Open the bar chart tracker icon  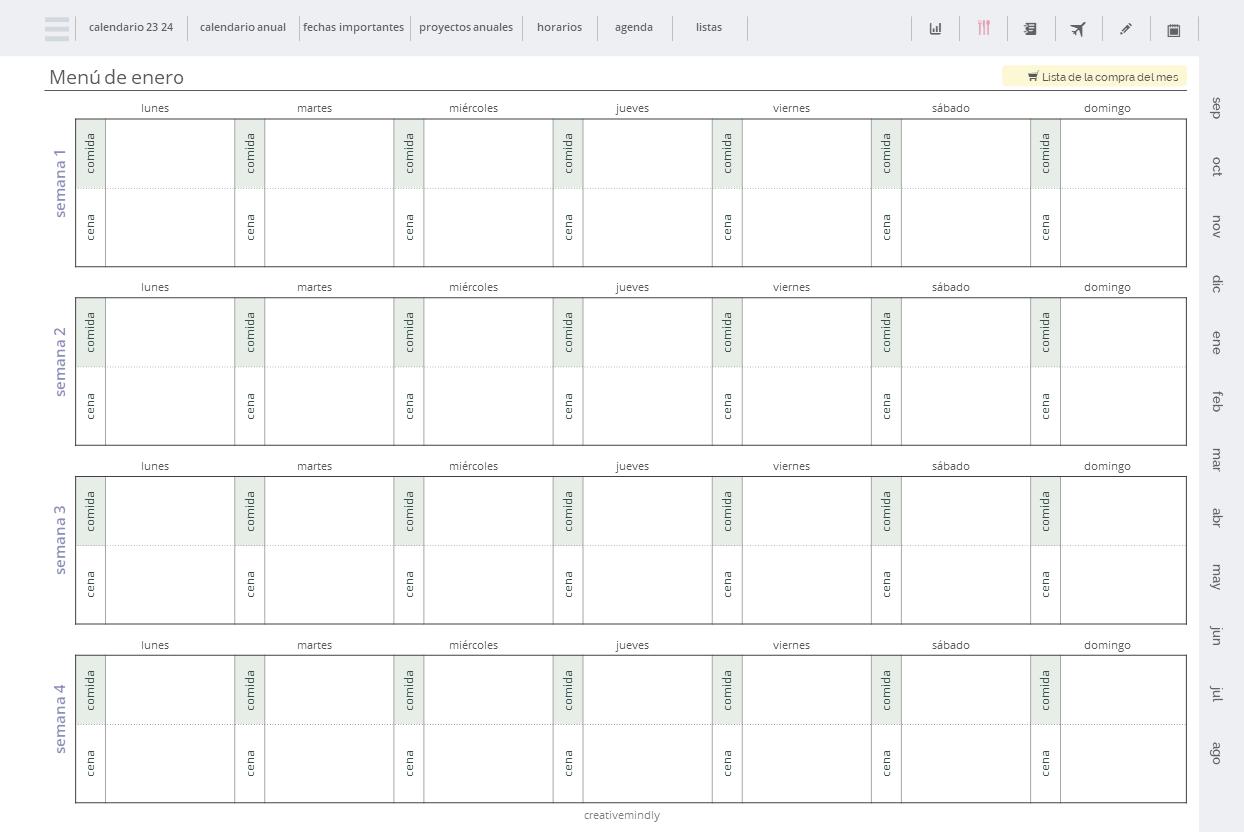point(935,29)
